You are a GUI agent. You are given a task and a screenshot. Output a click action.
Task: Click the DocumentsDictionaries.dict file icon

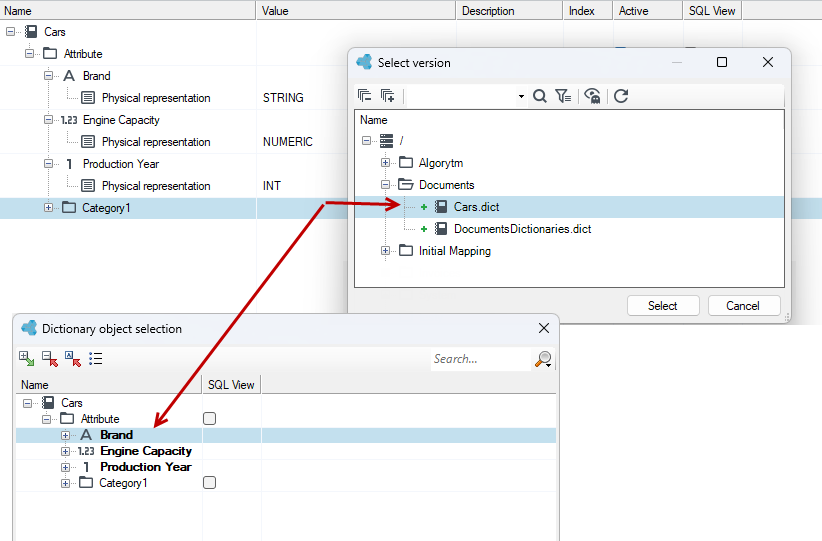441,229
